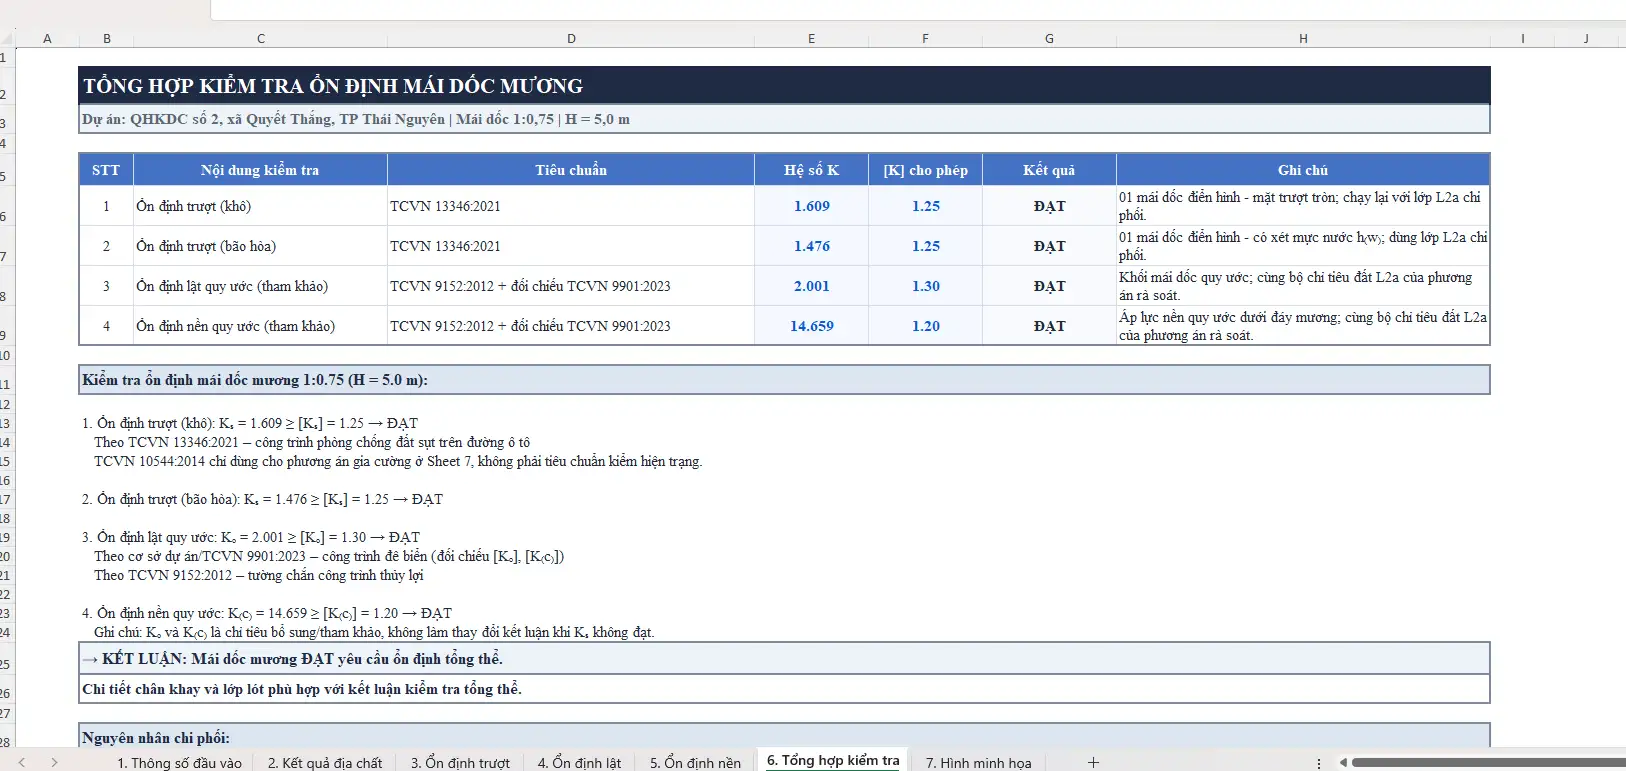1626x771 pixels.
Task: Select column G header
Action: point(1049,39)
